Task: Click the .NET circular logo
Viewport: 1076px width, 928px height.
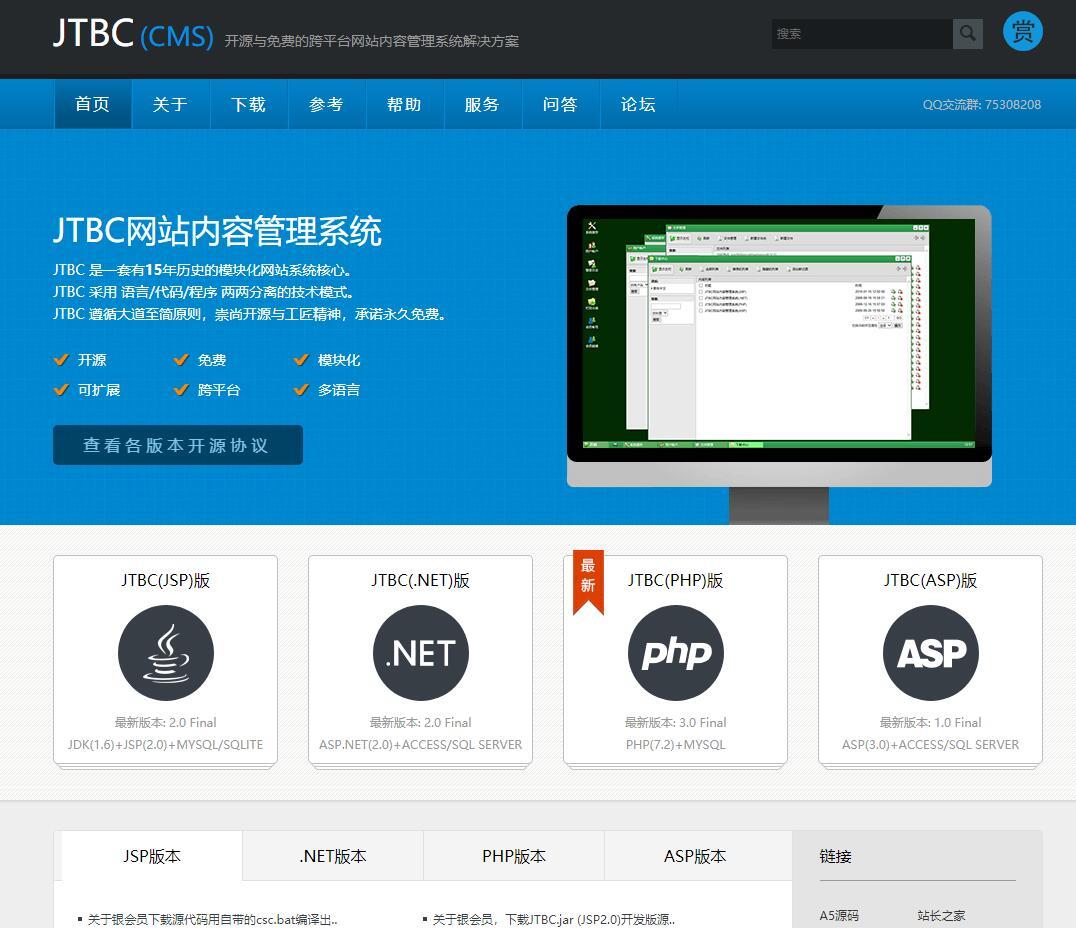Action: pos(420,653)
